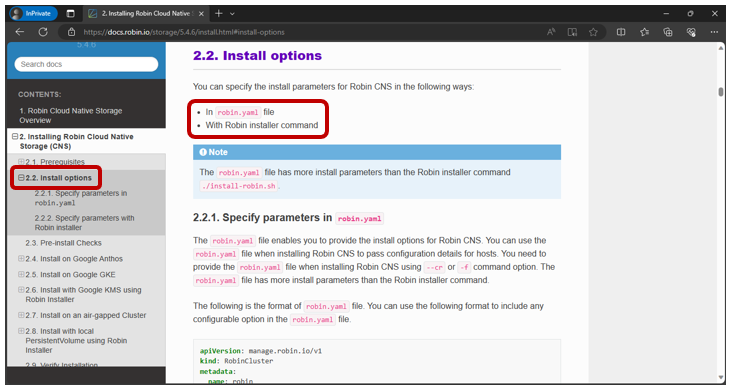The image size is (733, 390).
Task: Add this page to favorites star
Action: click(593, 32)
